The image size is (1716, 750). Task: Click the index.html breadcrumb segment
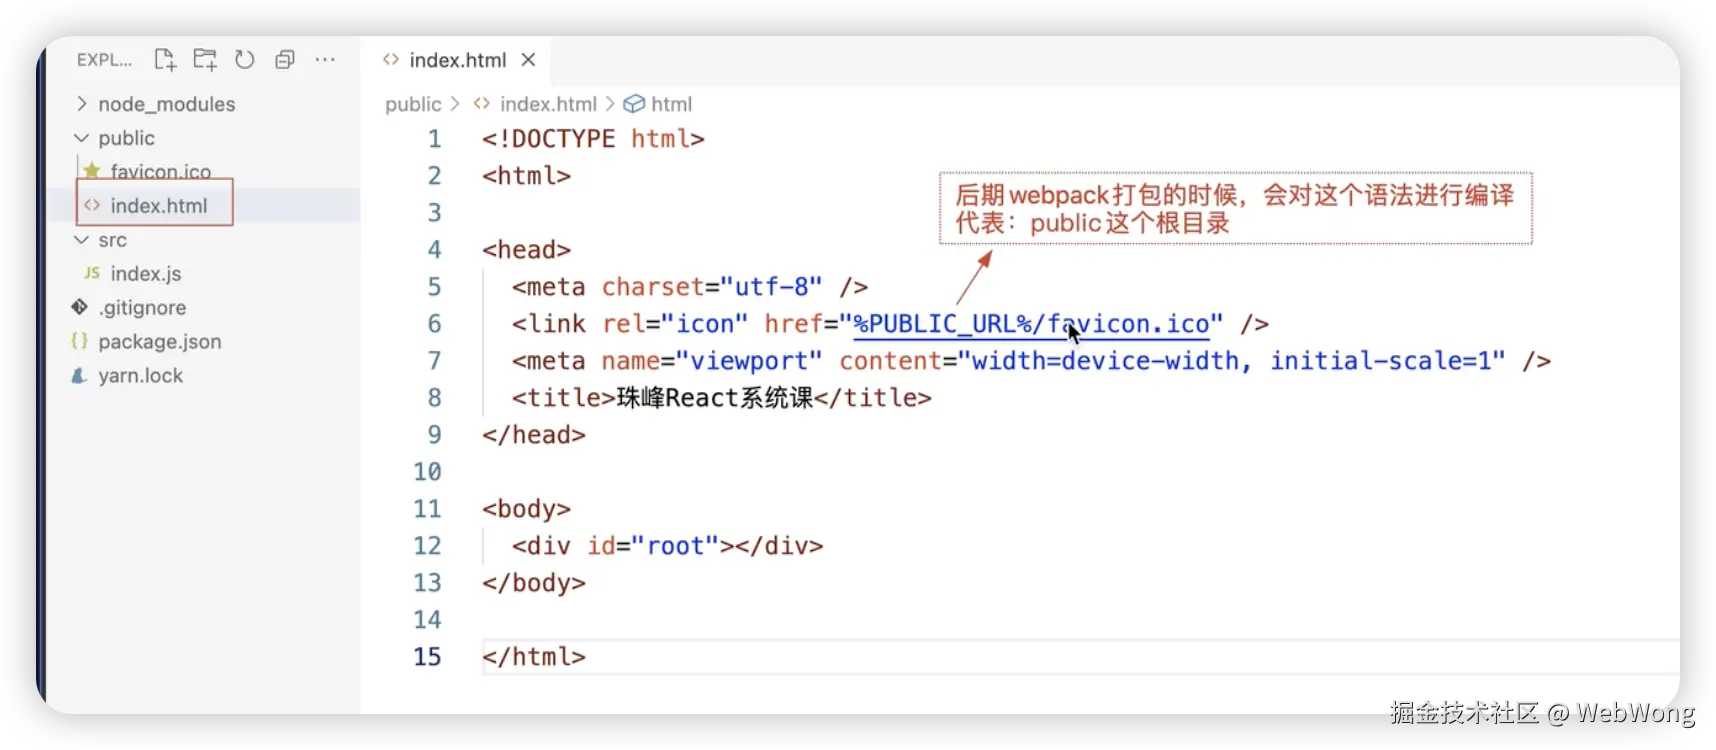click(548, 104)
